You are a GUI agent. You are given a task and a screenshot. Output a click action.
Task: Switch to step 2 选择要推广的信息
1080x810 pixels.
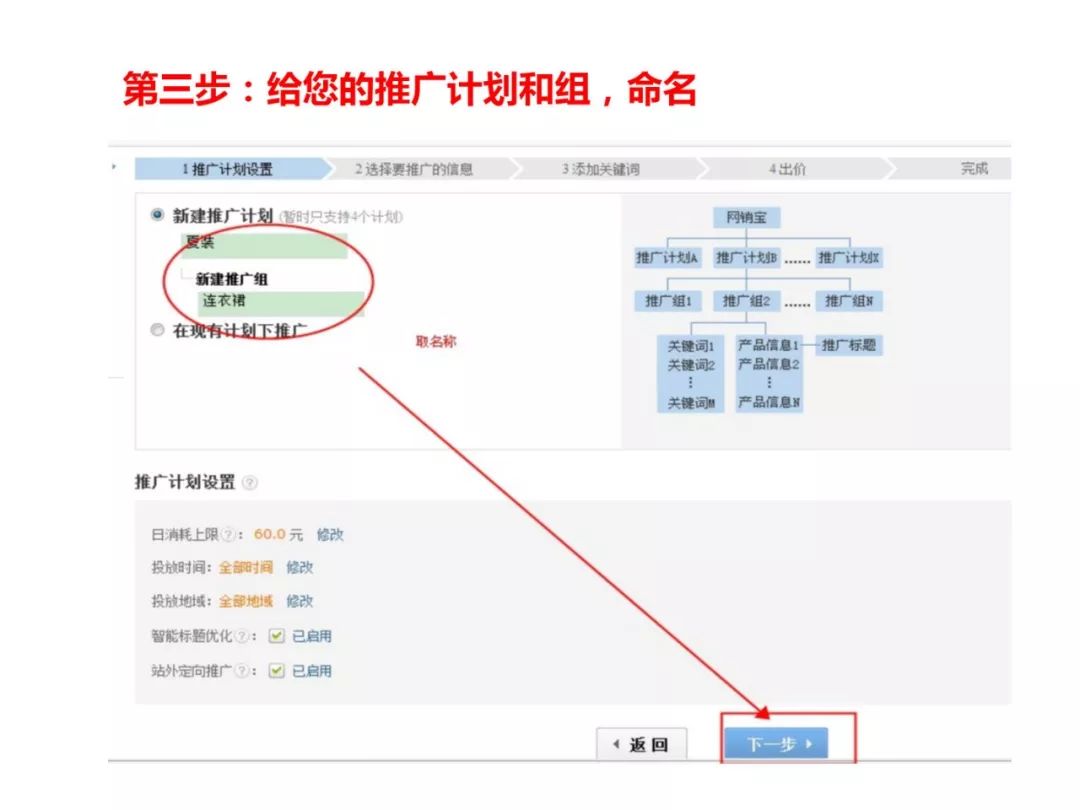[x=418, y=168]
